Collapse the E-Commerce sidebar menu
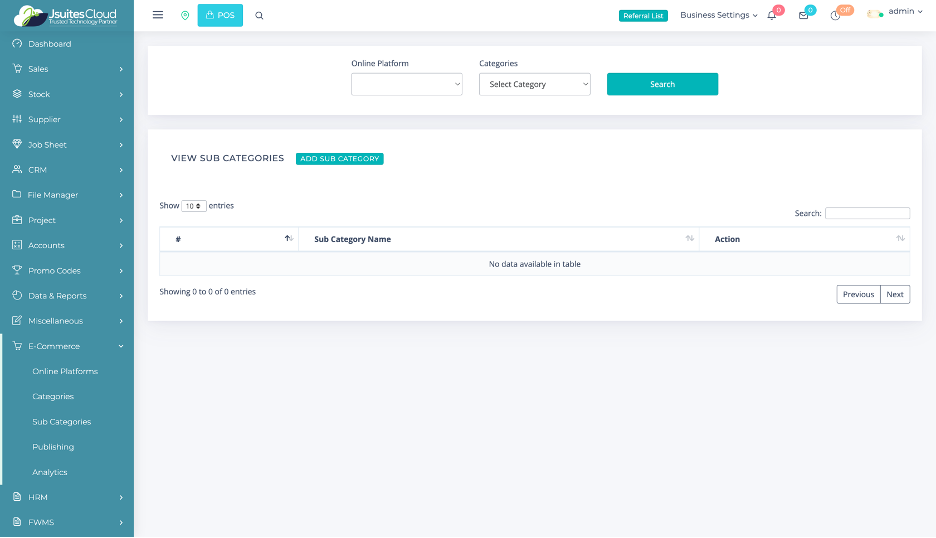The height and width of the screenshot is (538, 936). pos(66,346)
